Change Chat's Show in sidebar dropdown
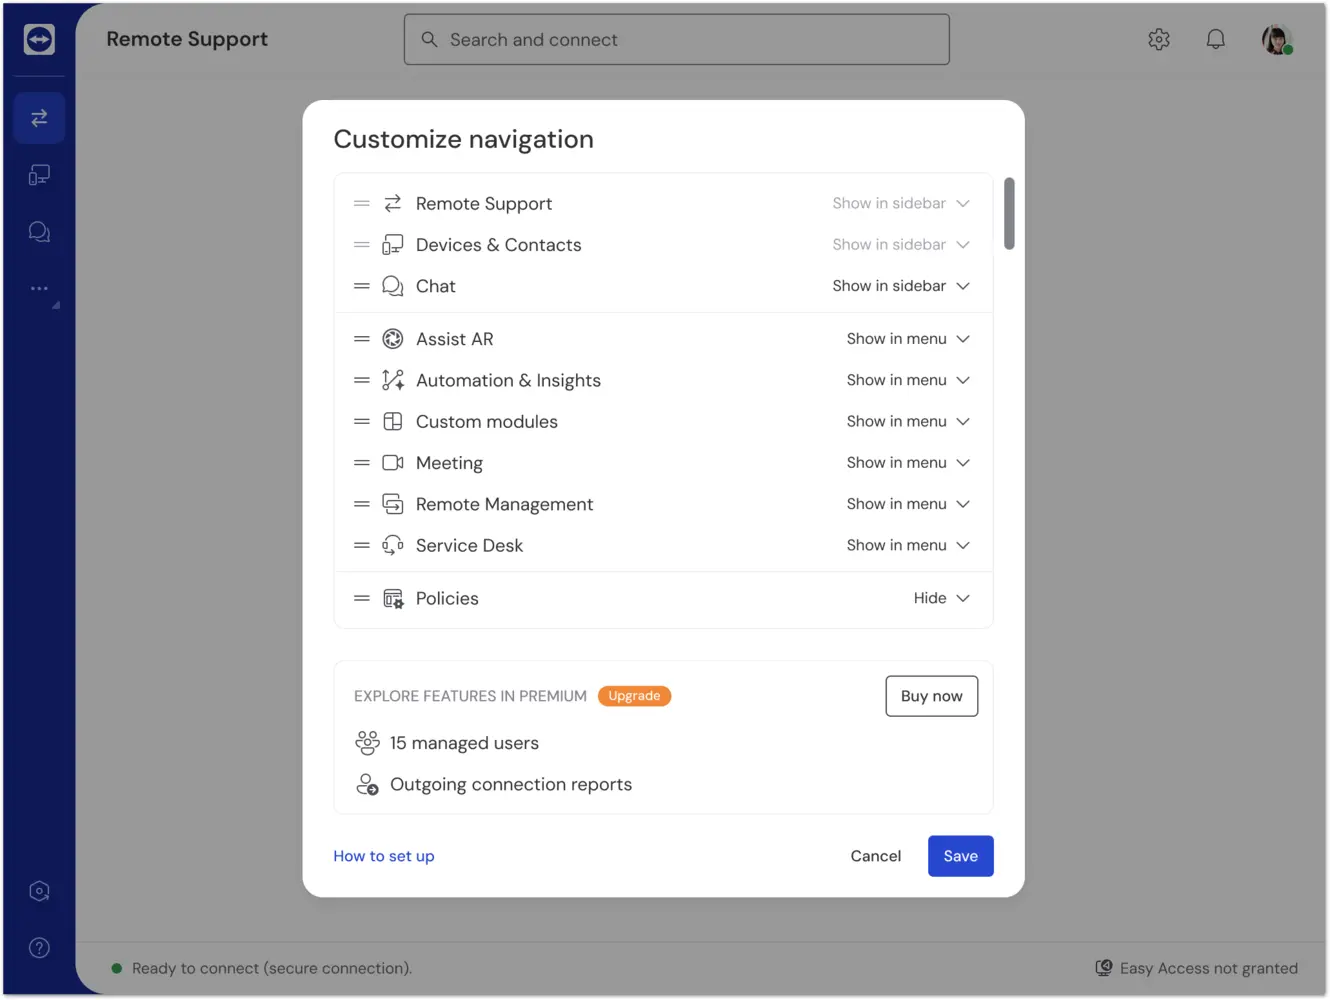1330x1000 pixels. click(x=901, y=286)
